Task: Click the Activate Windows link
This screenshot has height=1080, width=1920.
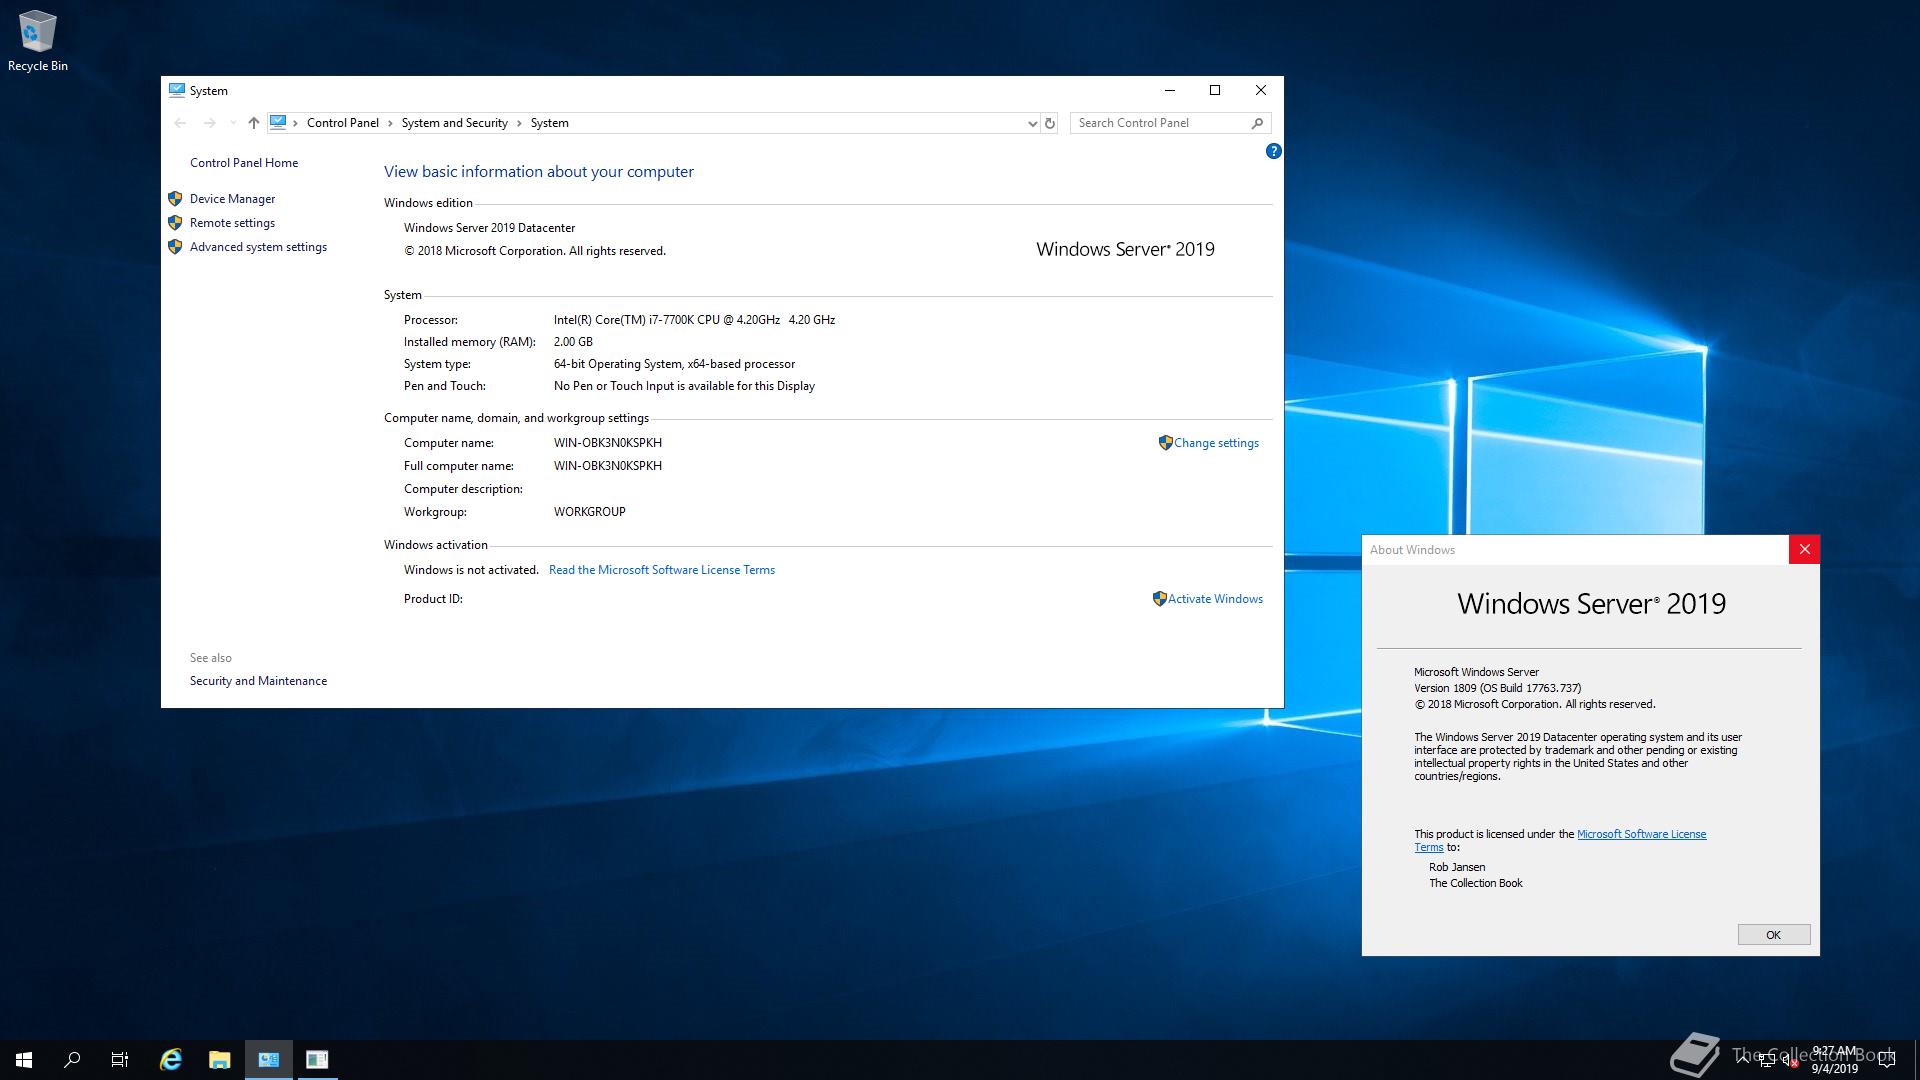Action: point(1214,598)
